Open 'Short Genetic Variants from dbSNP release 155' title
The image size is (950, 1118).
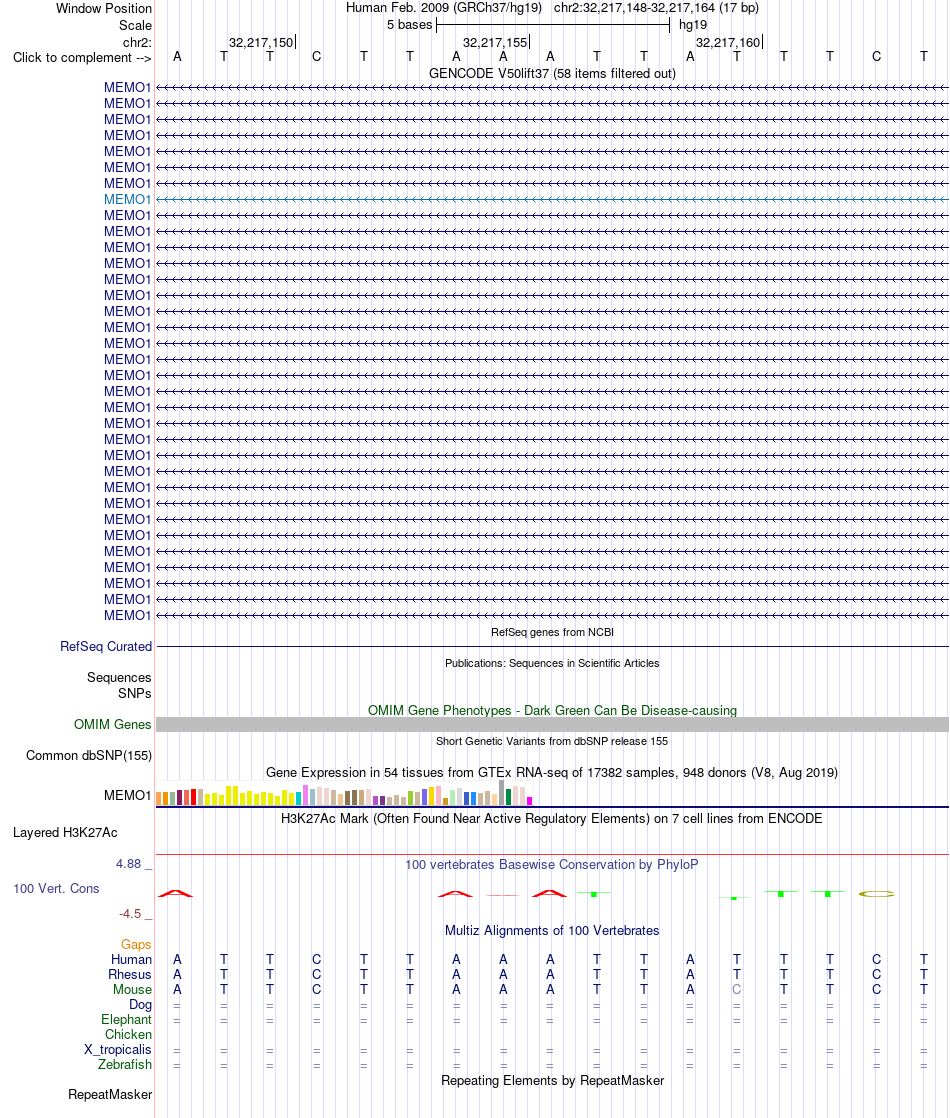pyautogui.click(x=552, y=742)
